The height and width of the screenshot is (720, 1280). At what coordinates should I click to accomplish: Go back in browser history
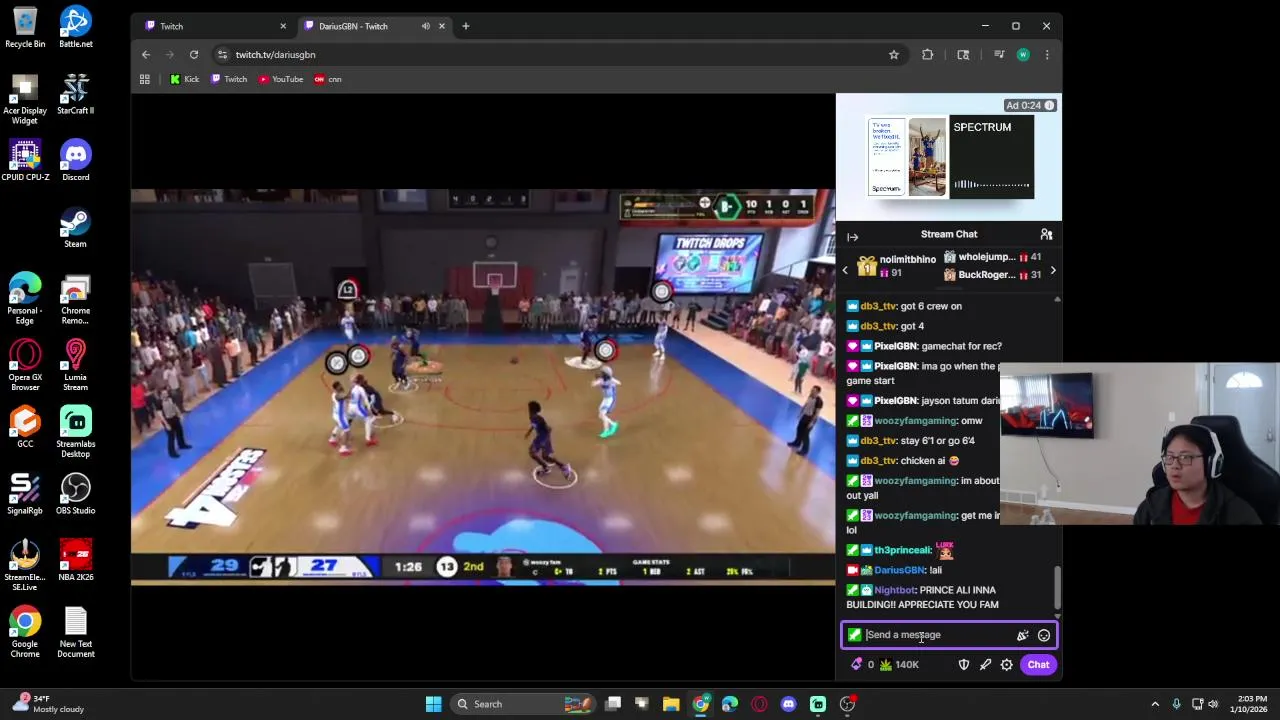[146, 55]
